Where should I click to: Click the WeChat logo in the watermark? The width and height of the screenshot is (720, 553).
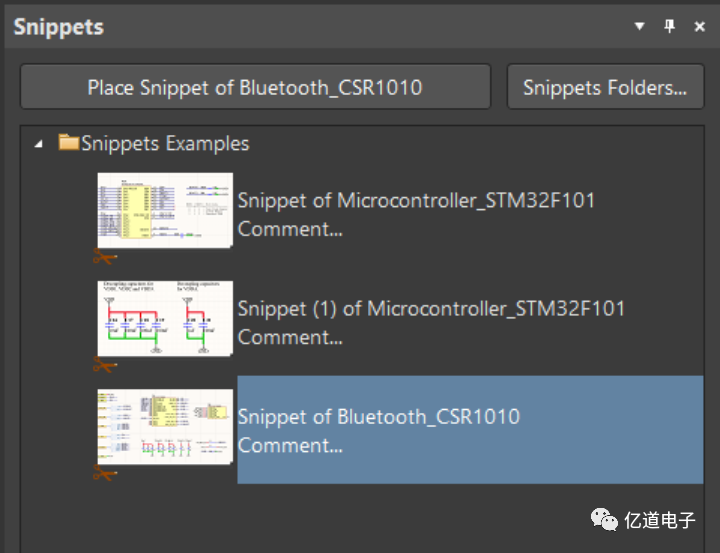point(603,519)
